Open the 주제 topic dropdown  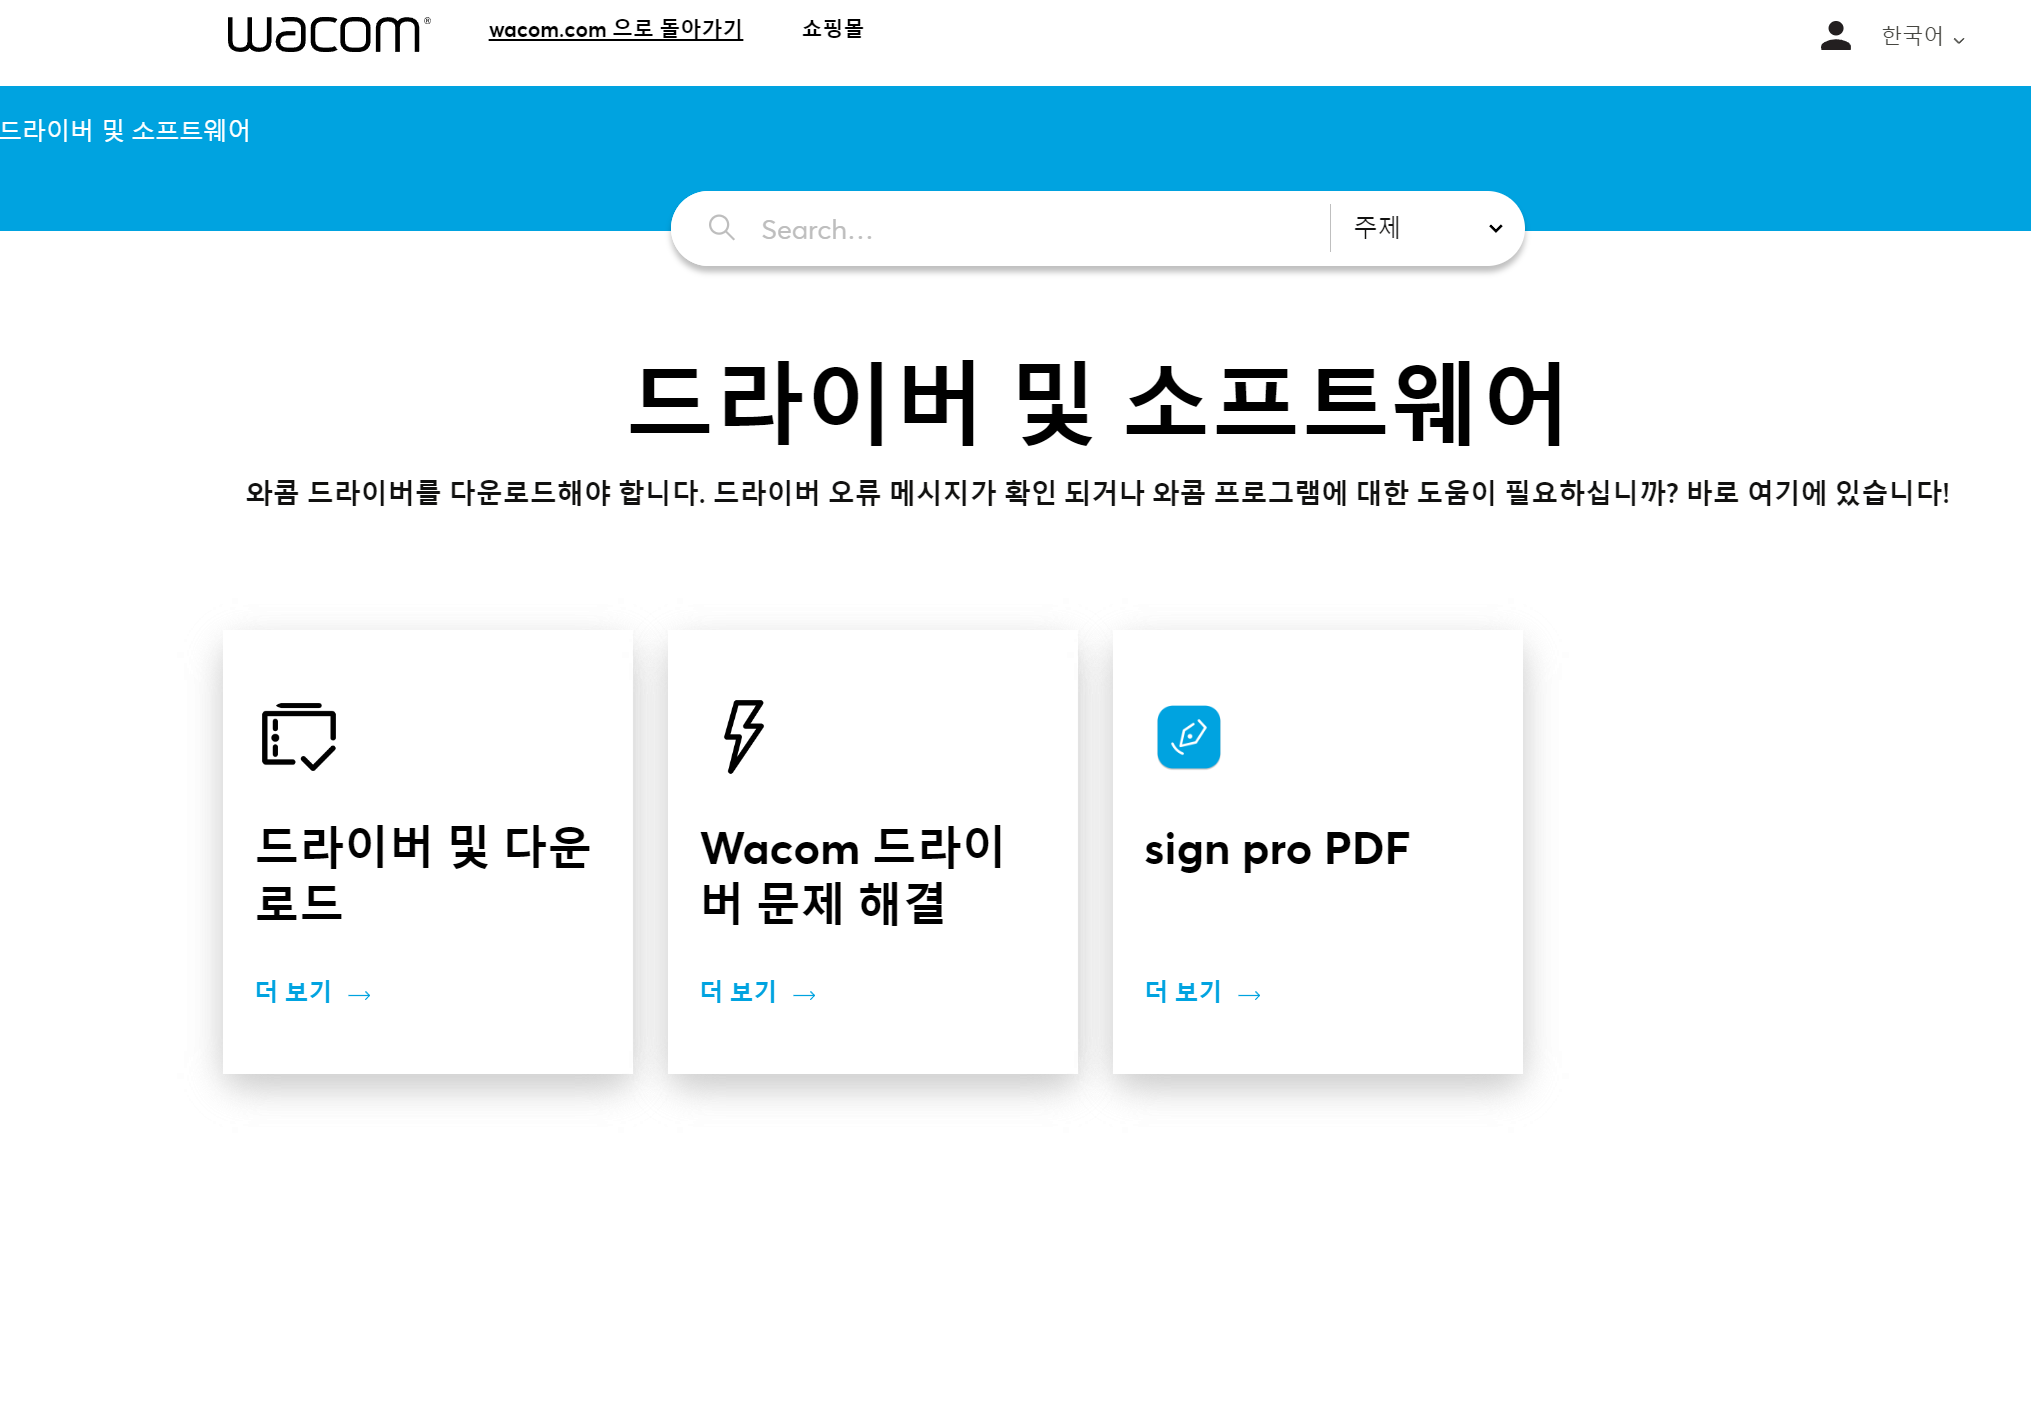[x=1427, y=228]
